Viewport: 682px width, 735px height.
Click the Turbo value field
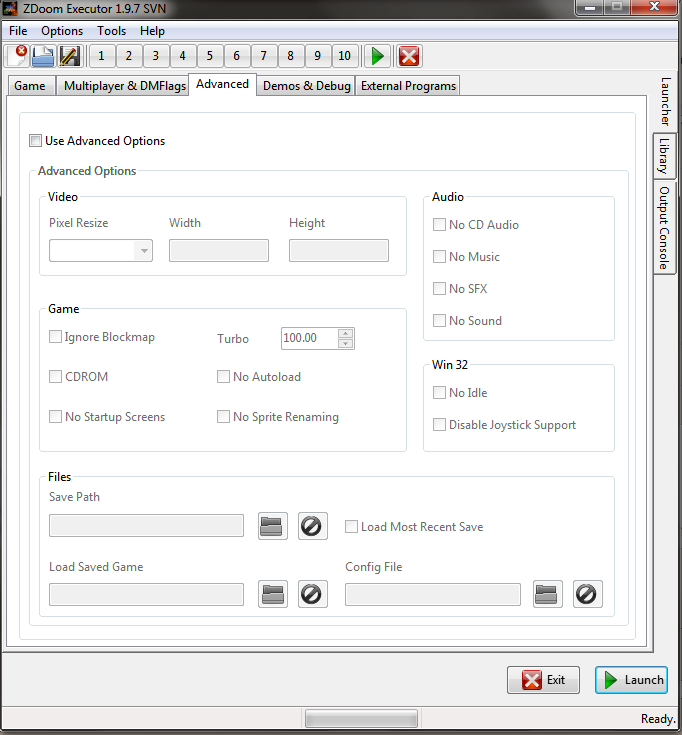(x=309, y=338)
